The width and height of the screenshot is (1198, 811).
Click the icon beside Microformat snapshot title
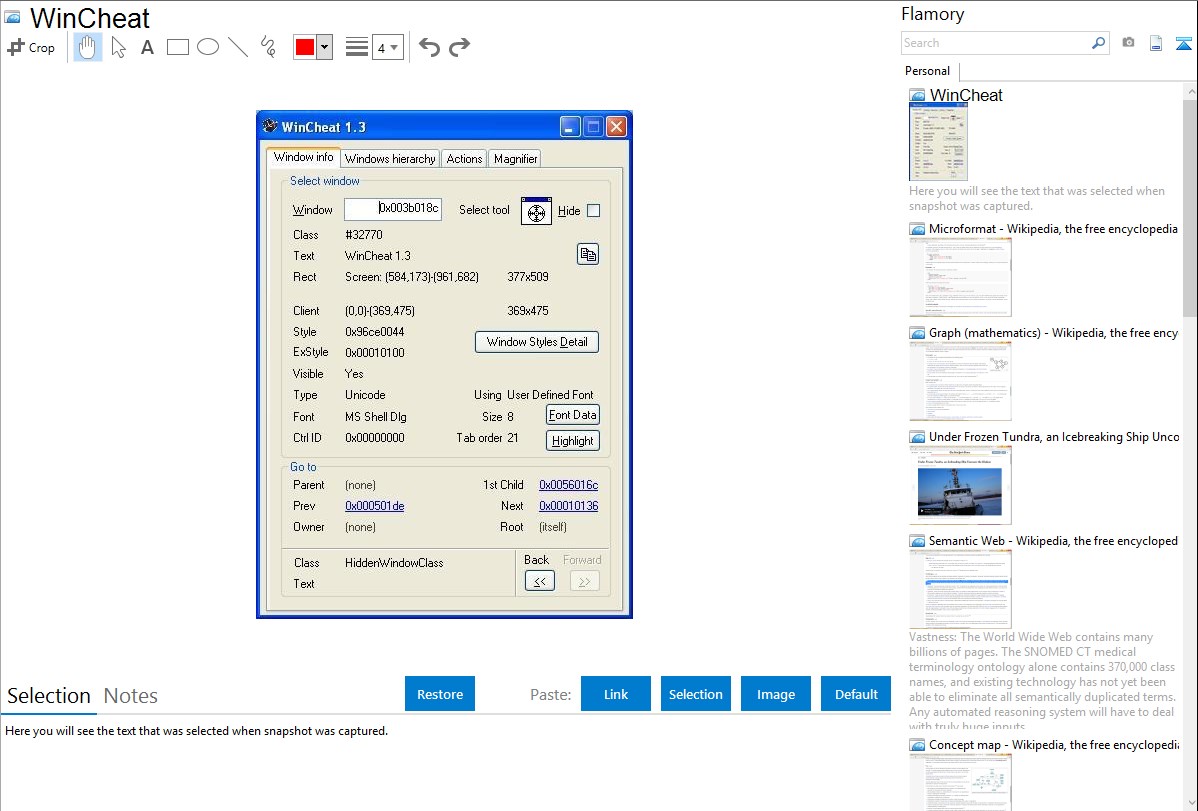917,229
